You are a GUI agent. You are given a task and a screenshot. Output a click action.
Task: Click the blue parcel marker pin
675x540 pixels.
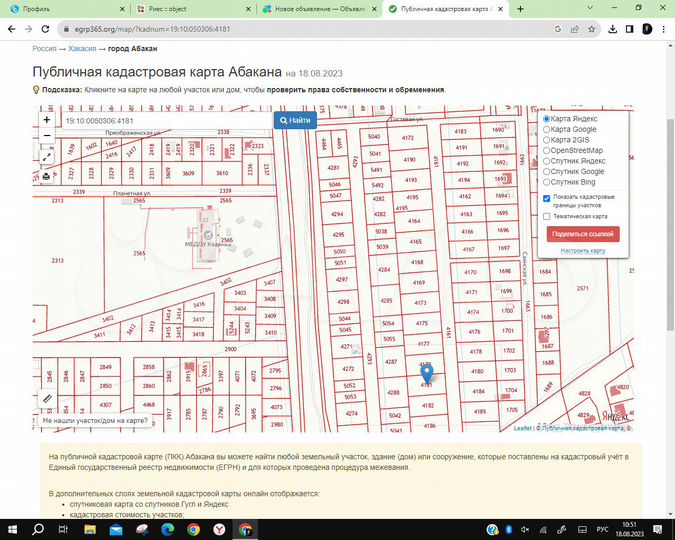point(427,376)
